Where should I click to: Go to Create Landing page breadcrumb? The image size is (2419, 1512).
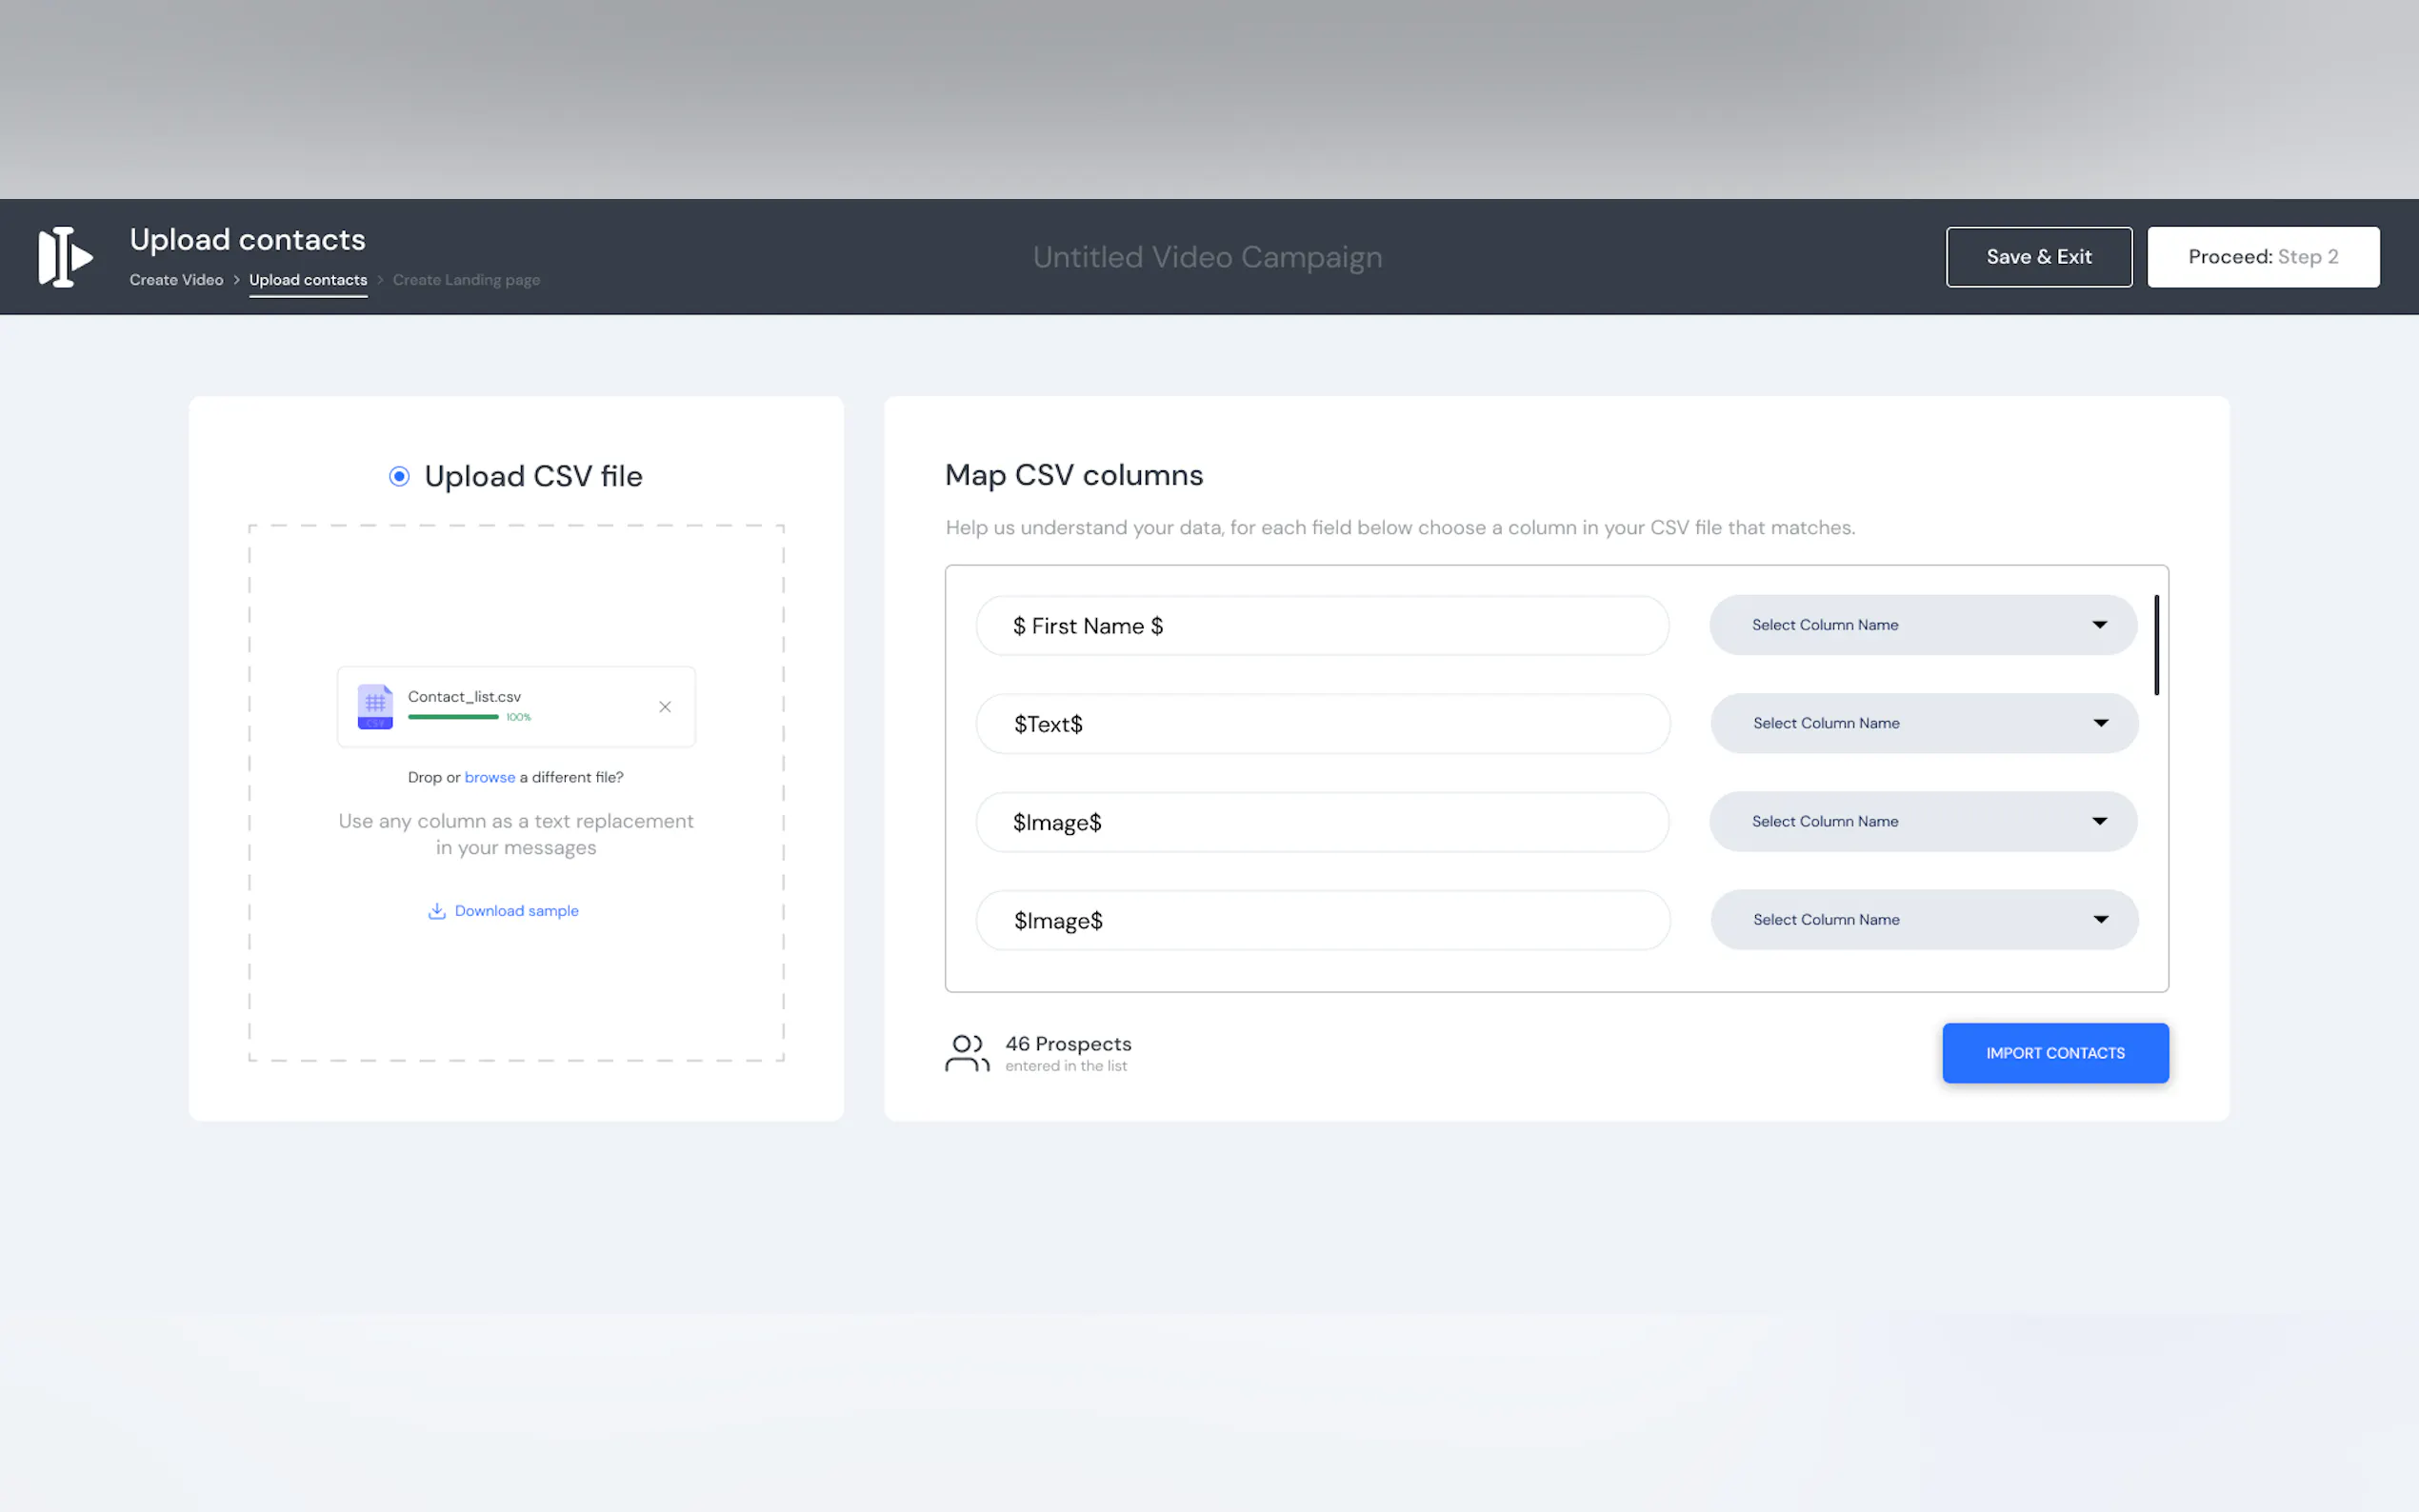[466, 280]
